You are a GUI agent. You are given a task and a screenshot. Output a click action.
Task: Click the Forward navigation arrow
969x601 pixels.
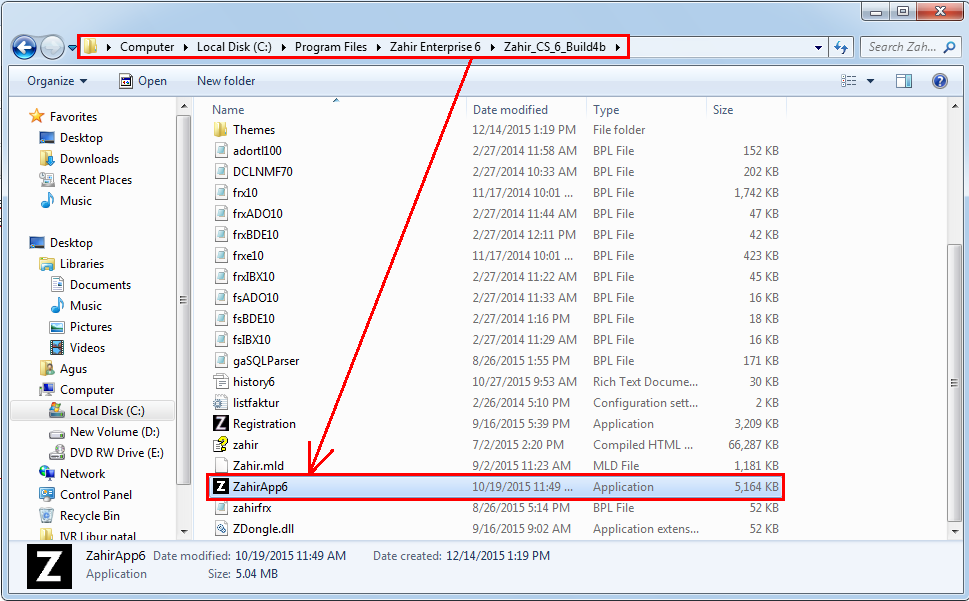point(52,47)
